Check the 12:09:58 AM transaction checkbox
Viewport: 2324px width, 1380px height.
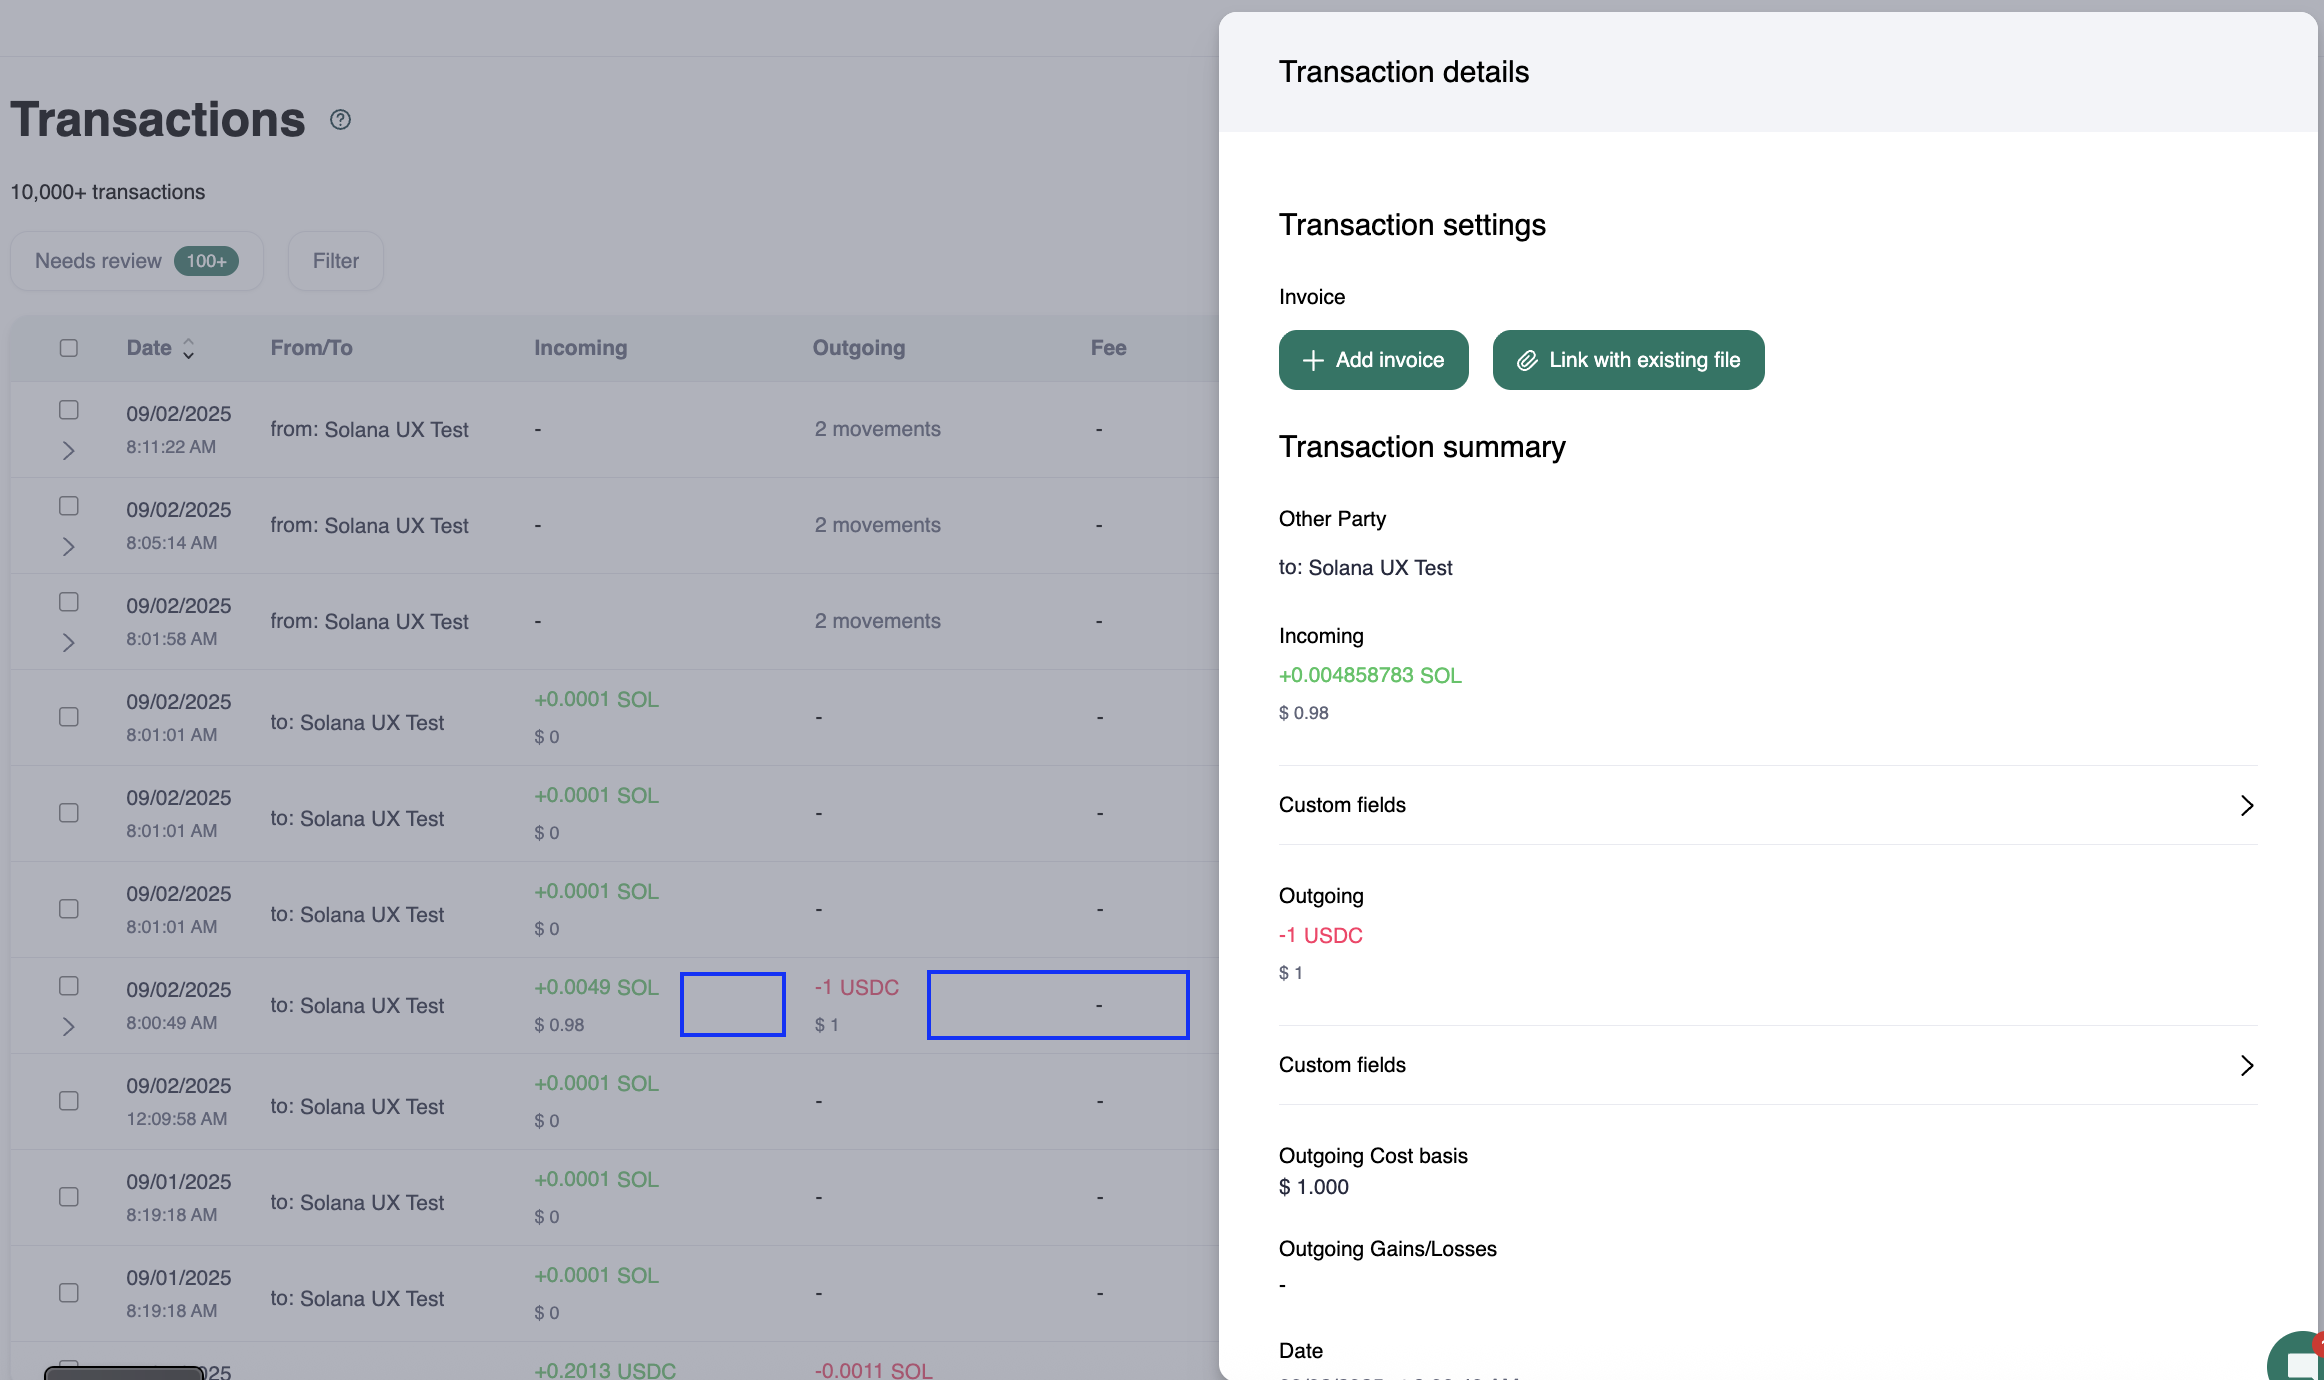pos(69,1101)
